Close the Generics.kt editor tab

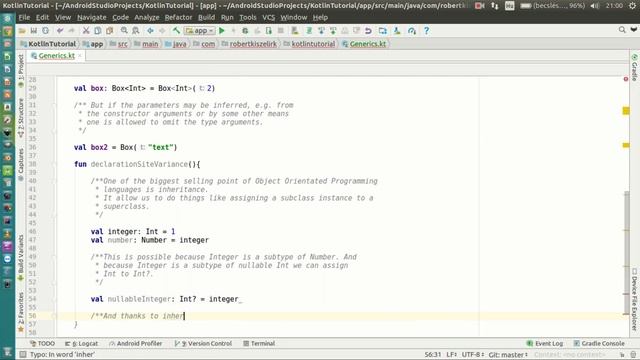point(80,56)
